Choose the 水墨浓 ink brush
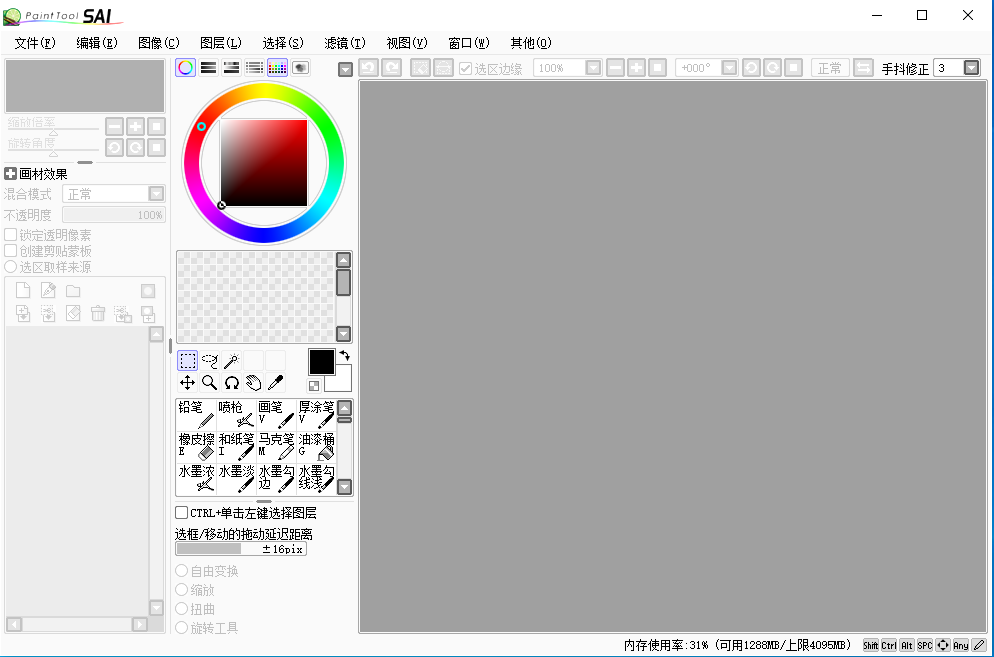This screenshot has height=657, width=994. click(197, 479)
